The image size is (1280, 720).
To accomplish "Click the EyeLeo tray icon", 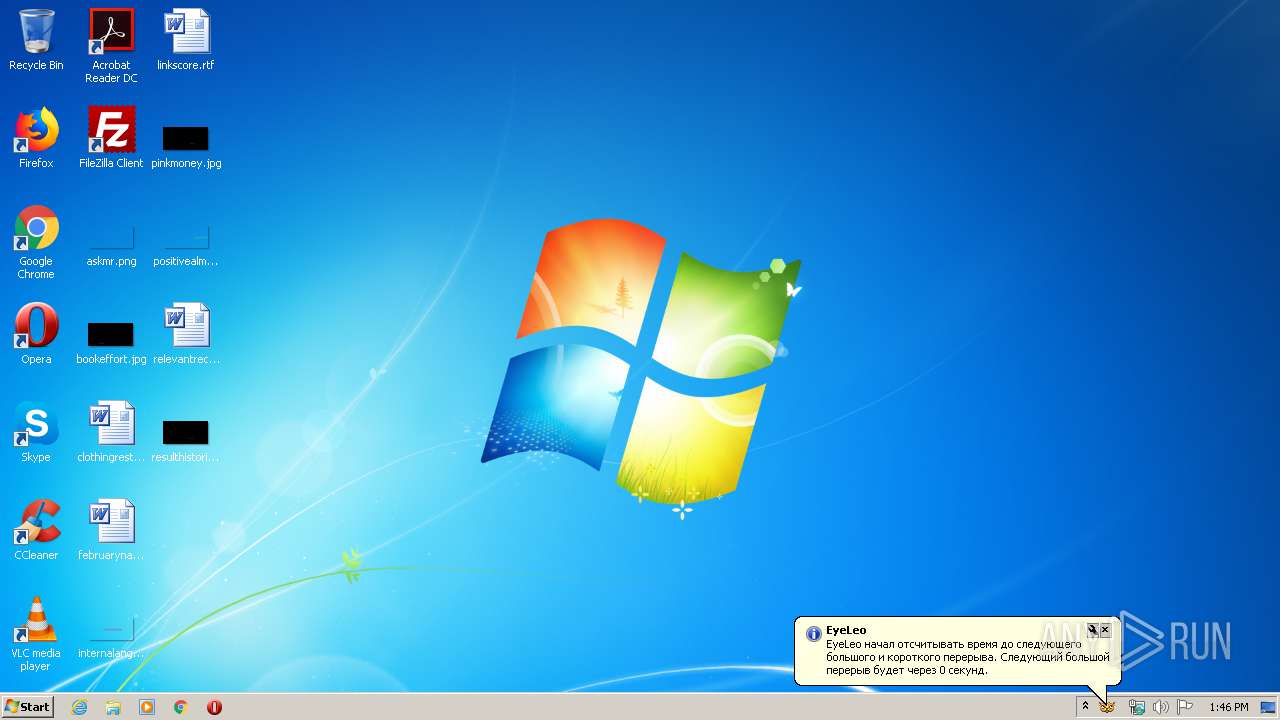I will click(1107, 707).
